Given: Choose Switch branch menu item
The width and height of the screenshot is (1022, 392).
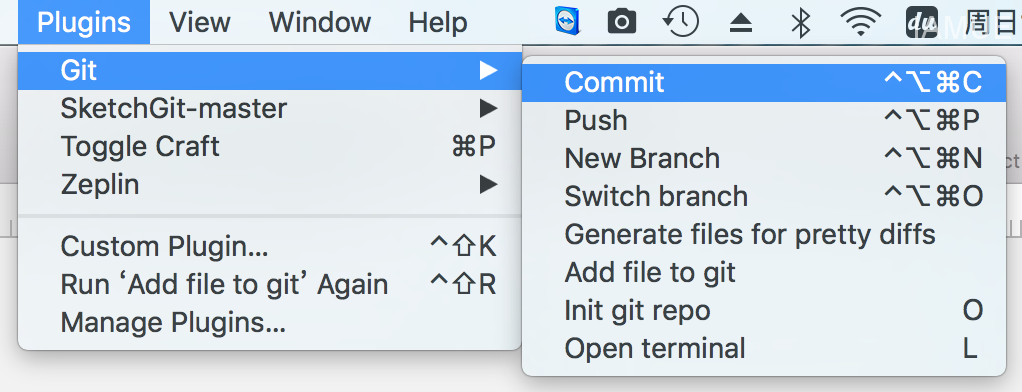Looking at the screenshot, I should [x=764, y=197].
